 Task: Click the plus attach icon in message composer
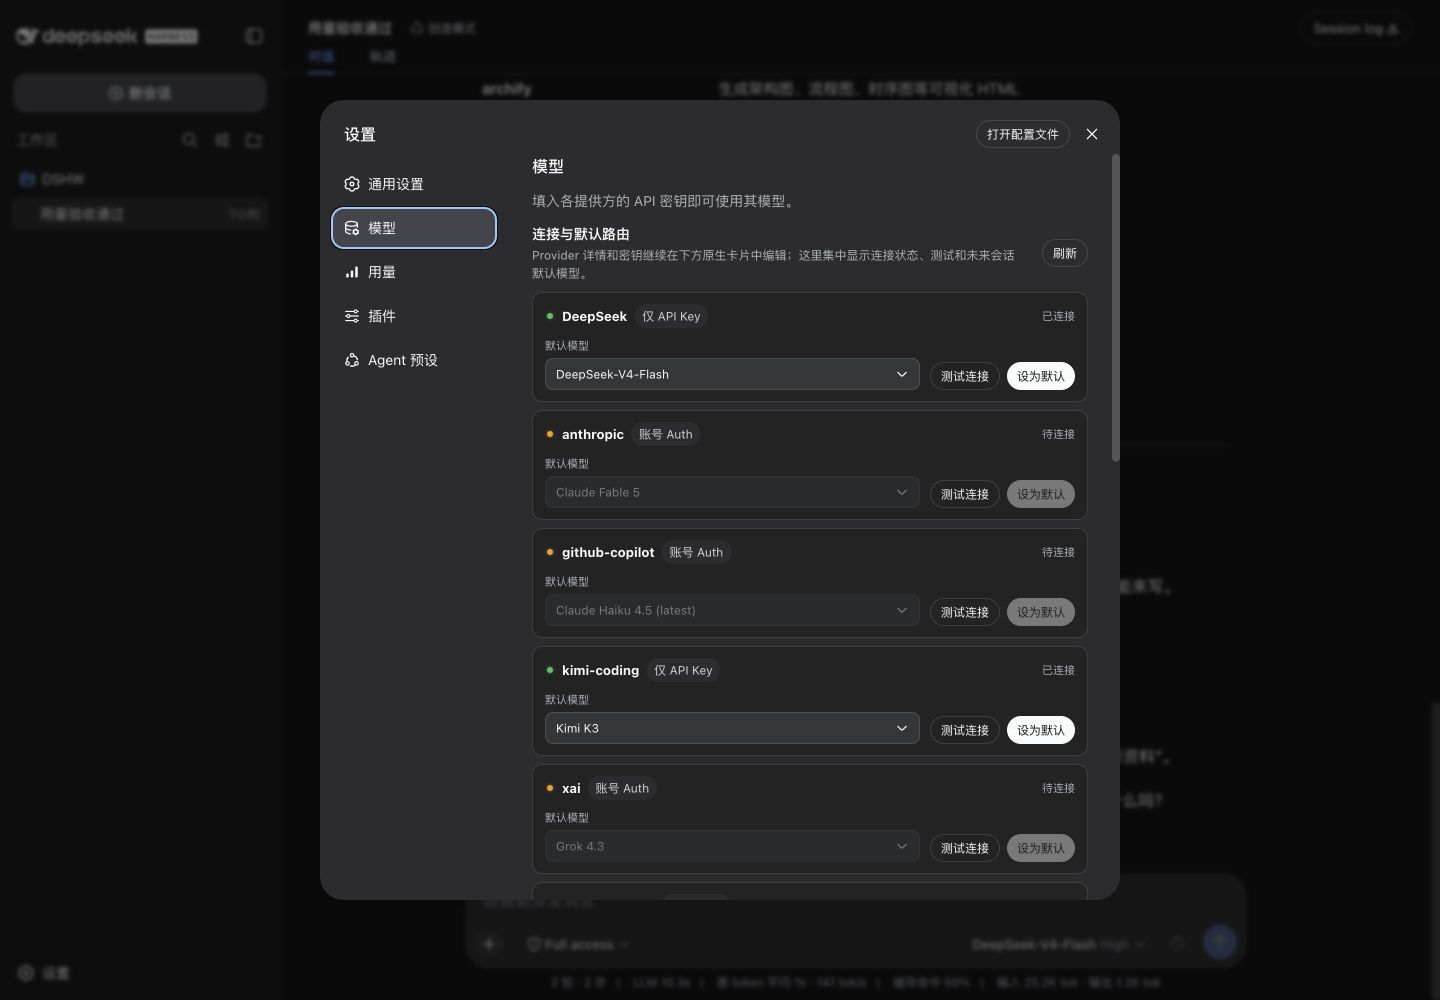pyautogui.click(x=489, y=943)
